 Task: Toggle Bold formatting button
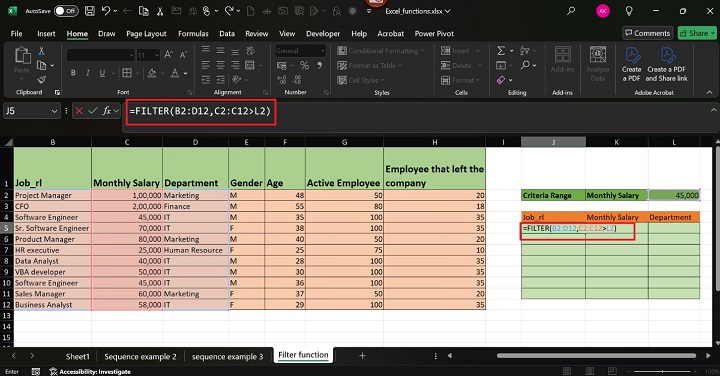click(x=73, y=73)
